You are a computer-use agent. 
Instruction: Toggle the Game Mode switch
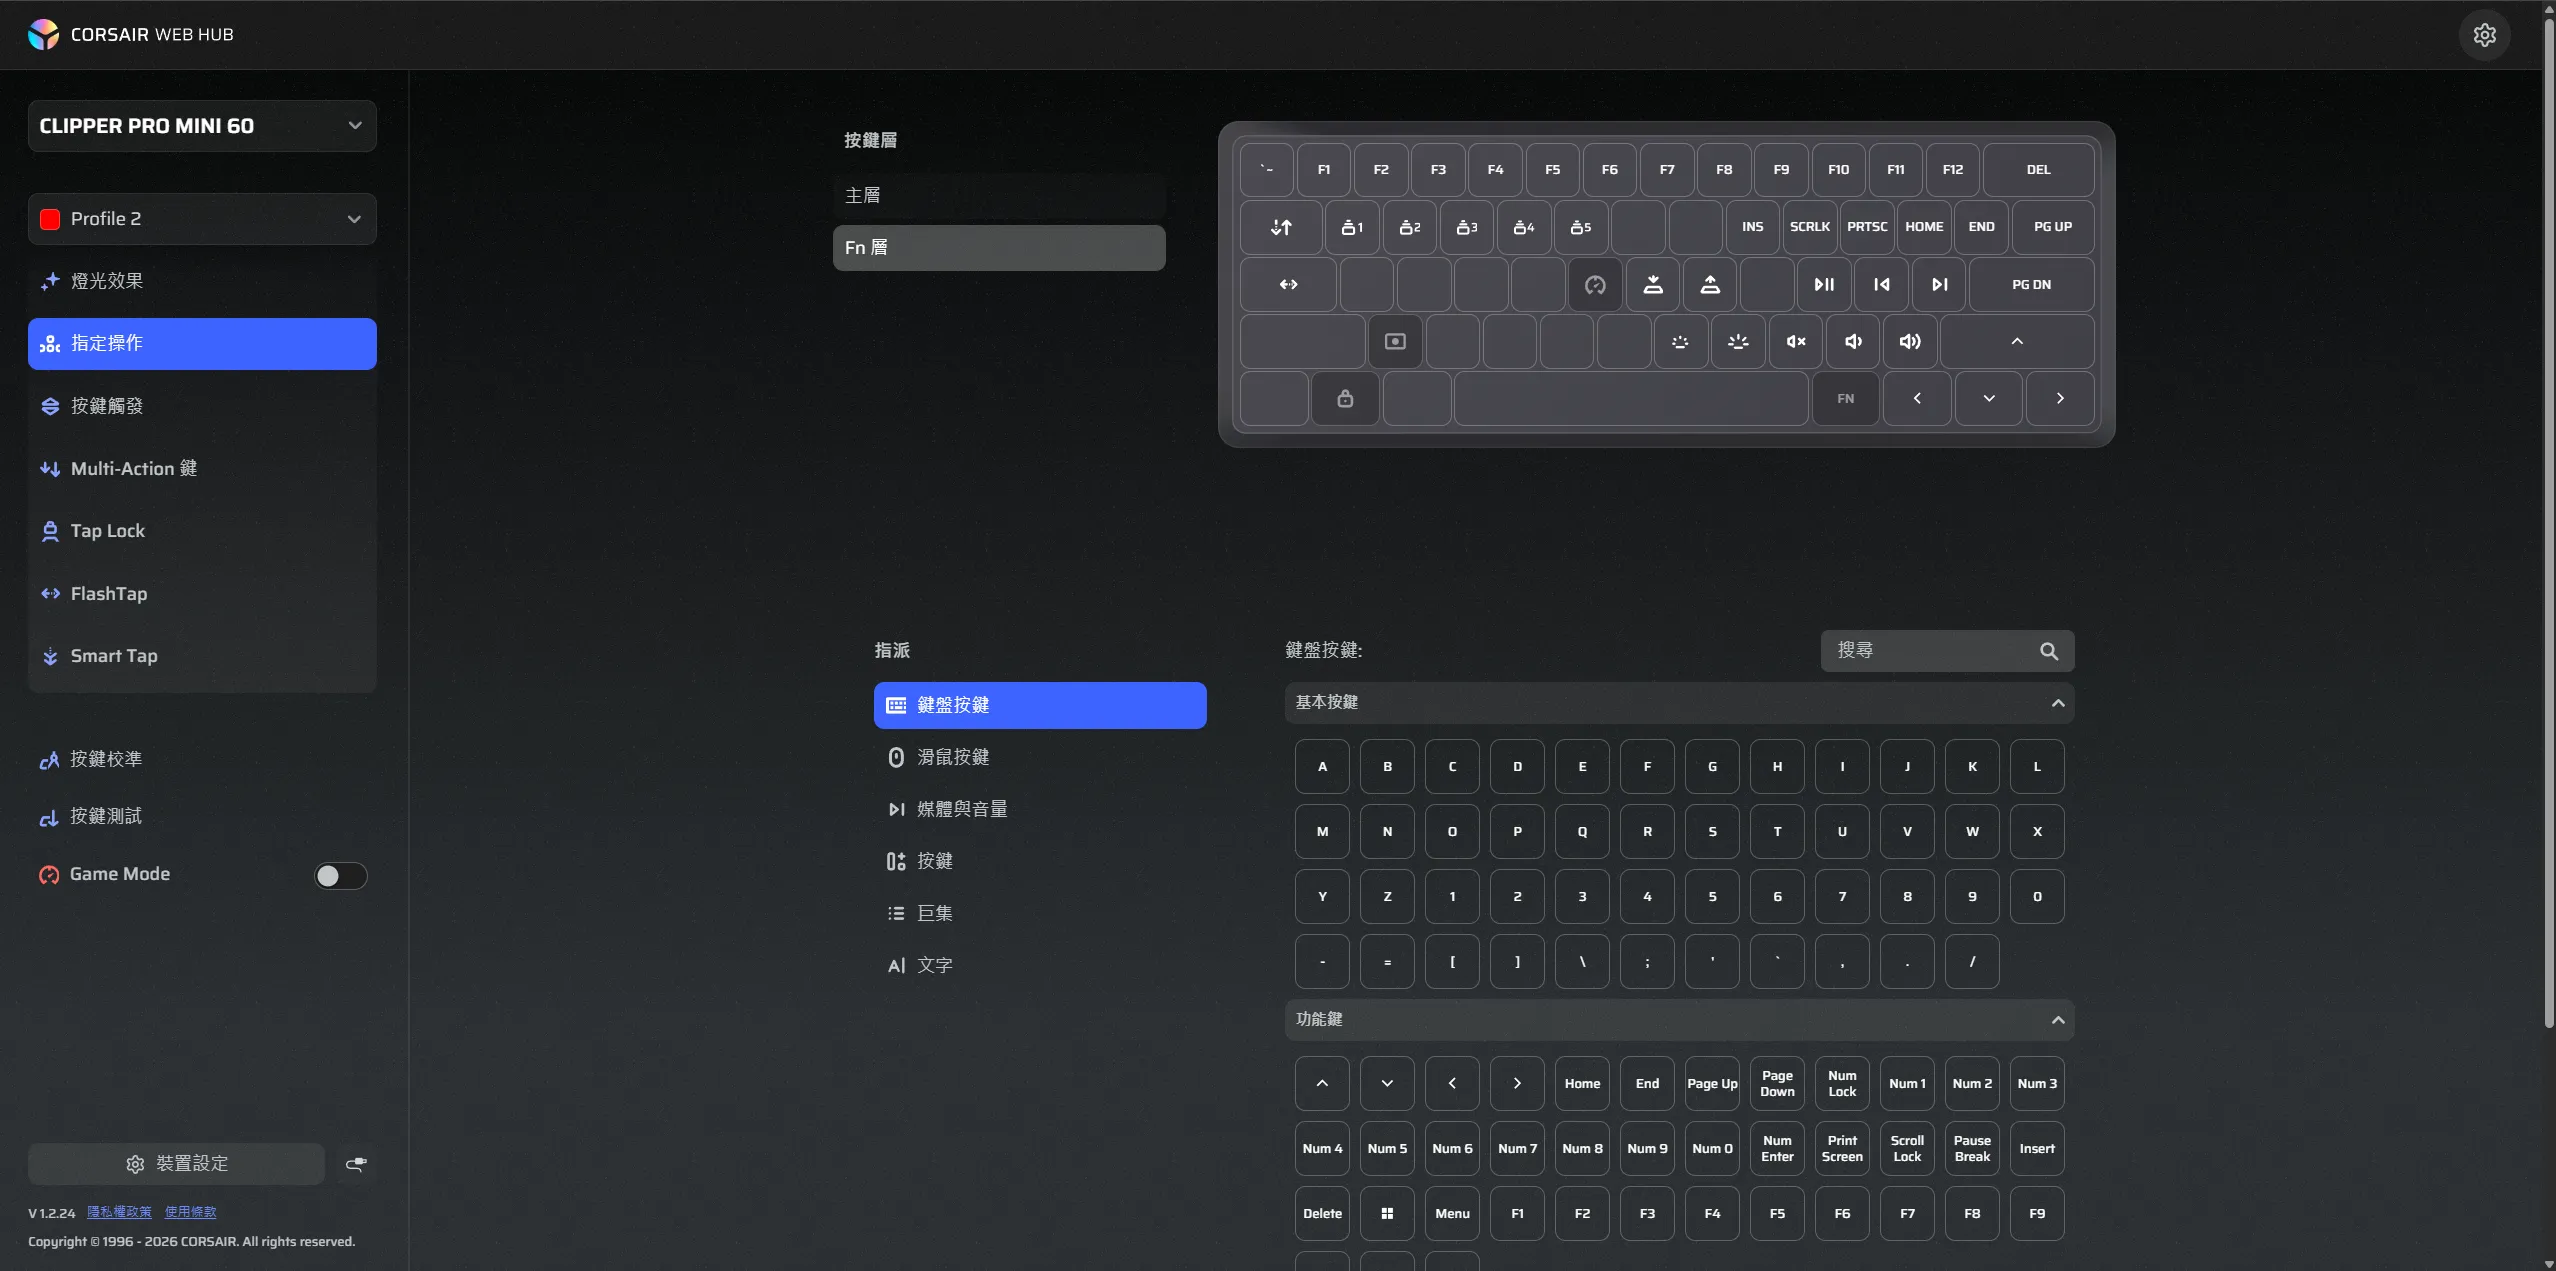(341, 876)
